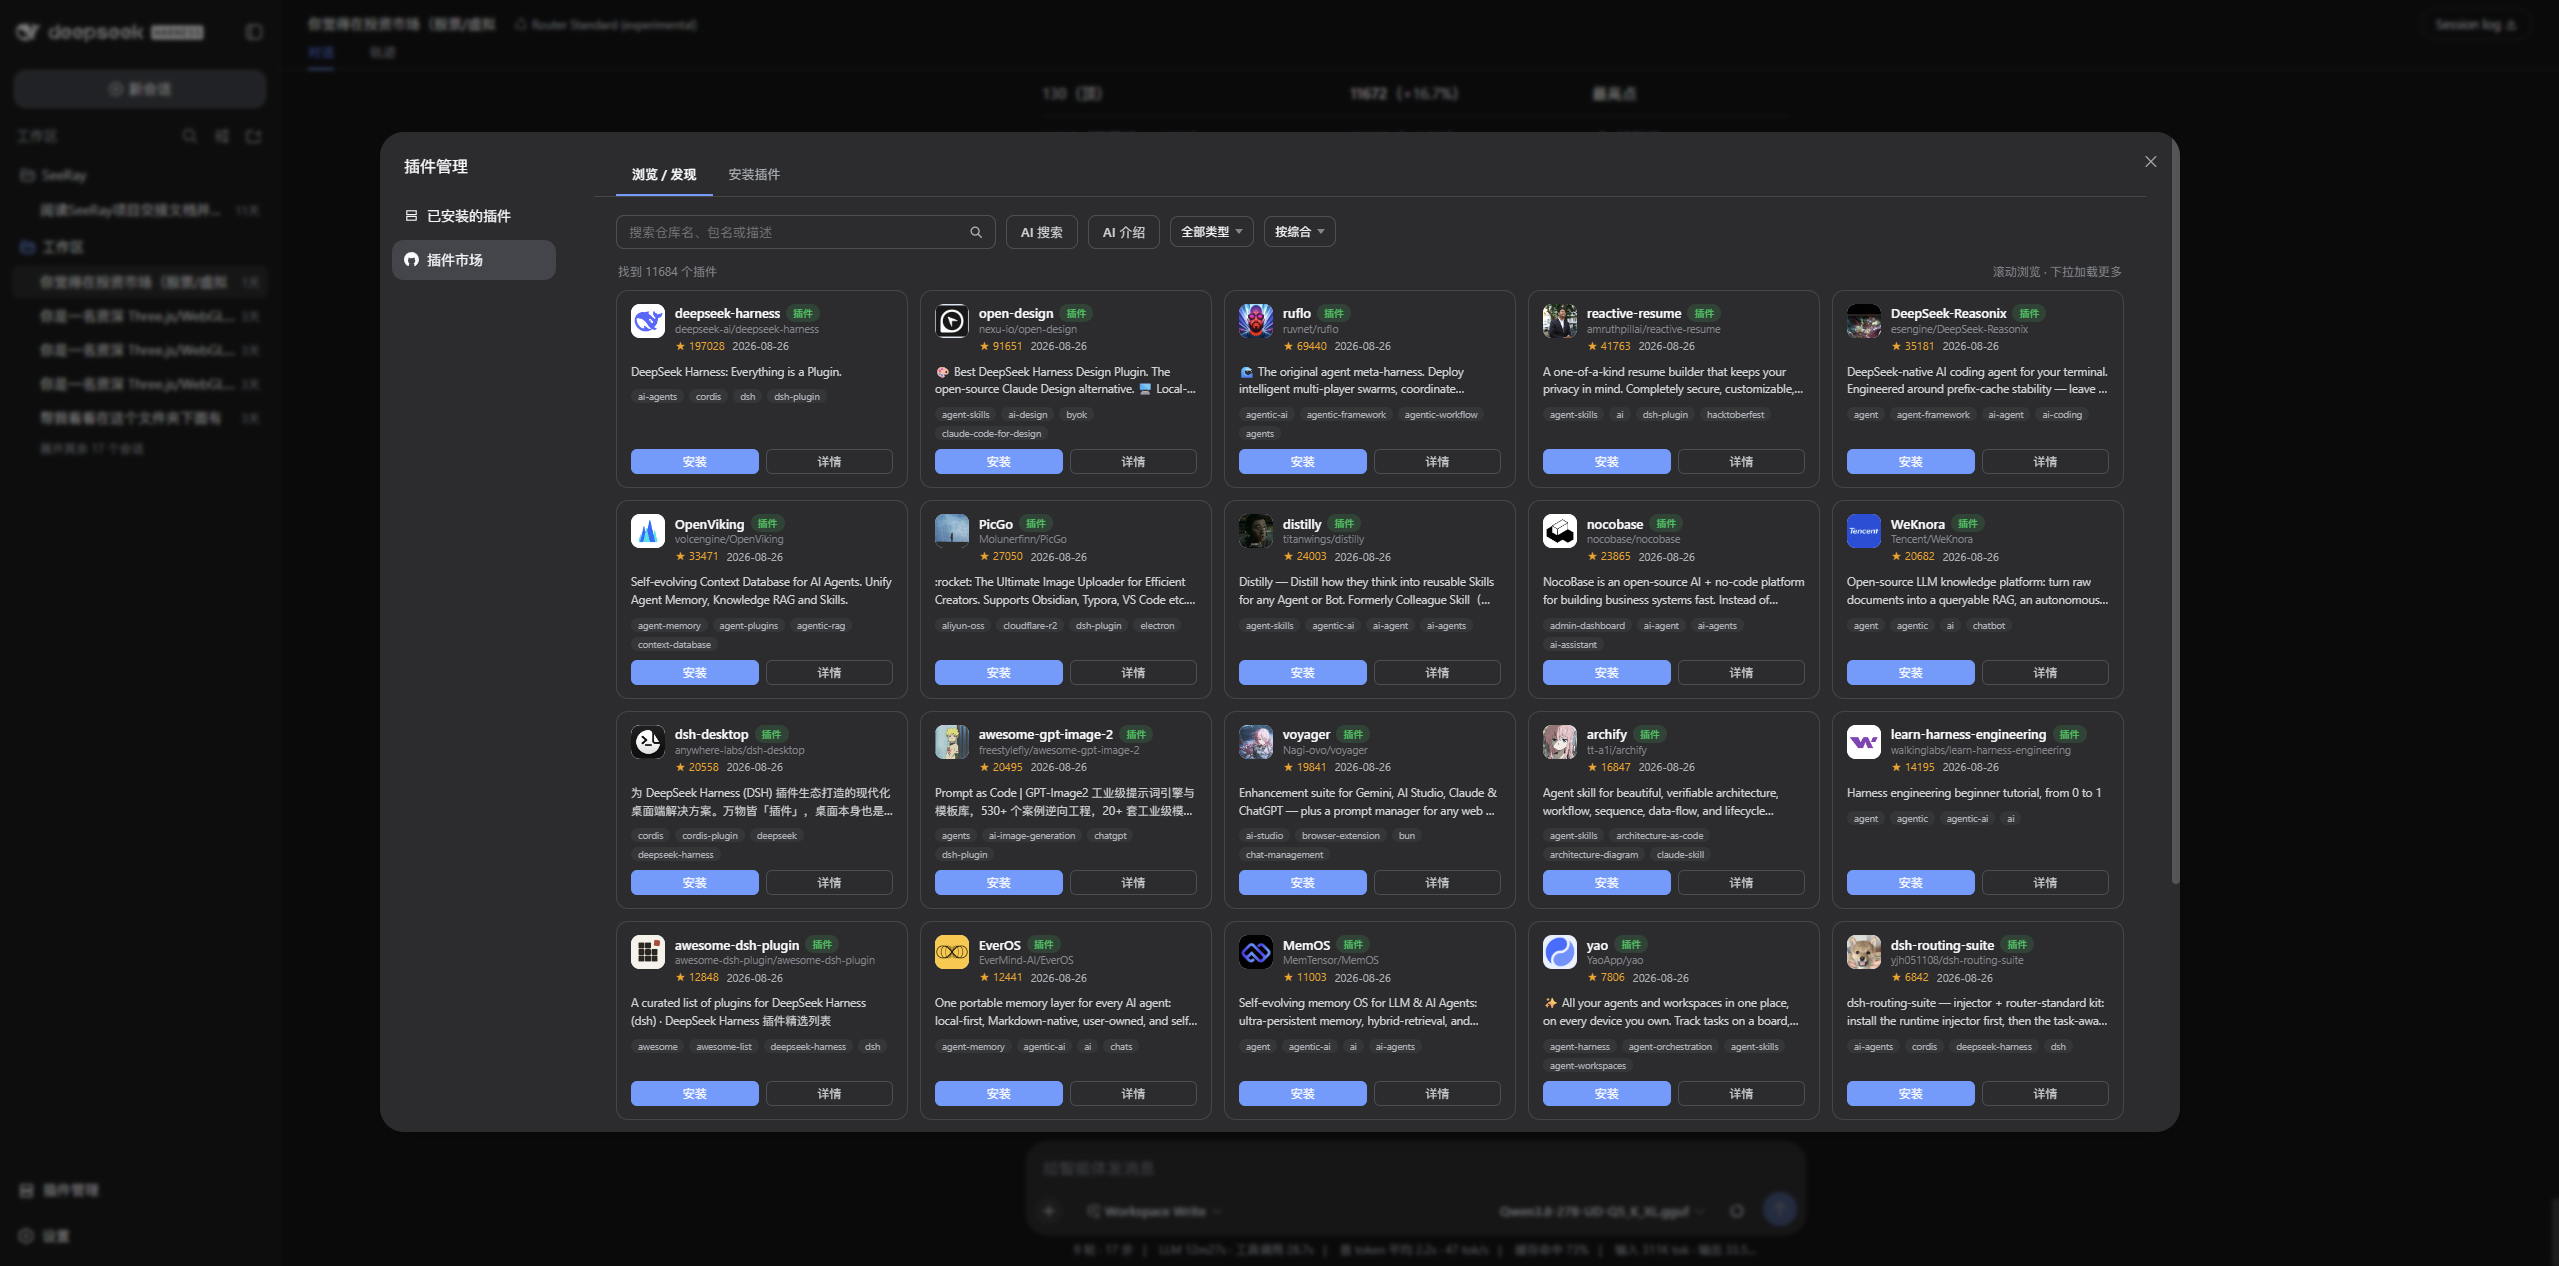
Task: Open details for reactive-resume
Action: tap(1741, 462)
